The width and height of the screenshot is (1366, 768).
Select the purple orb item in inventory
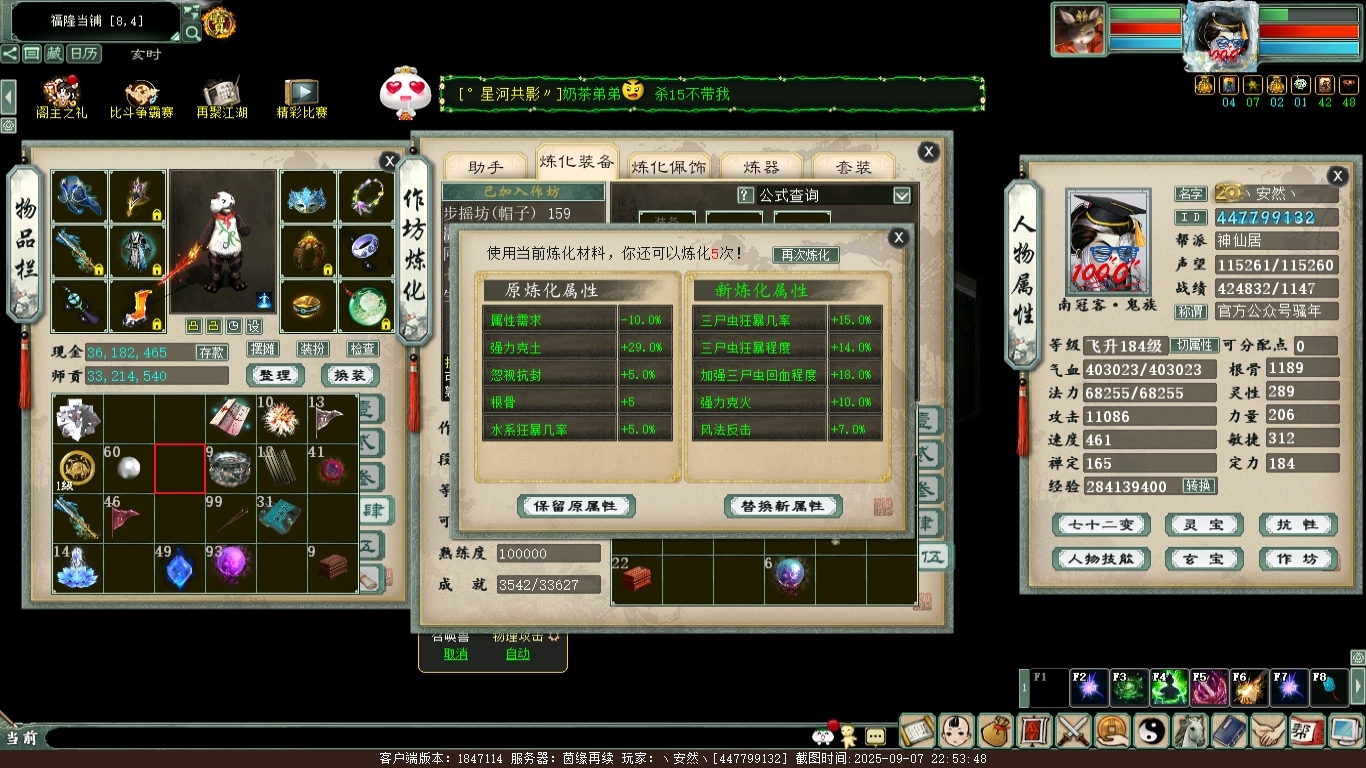(x=231, y=568)
